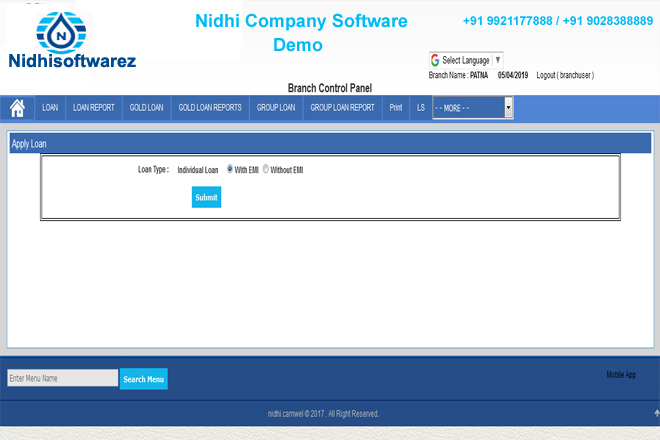Expand the -- MORE -- dropdown menu
Image resolution: width=660 pixels, height=440 pixels.
pyautogui.click(x=473, y=108)
